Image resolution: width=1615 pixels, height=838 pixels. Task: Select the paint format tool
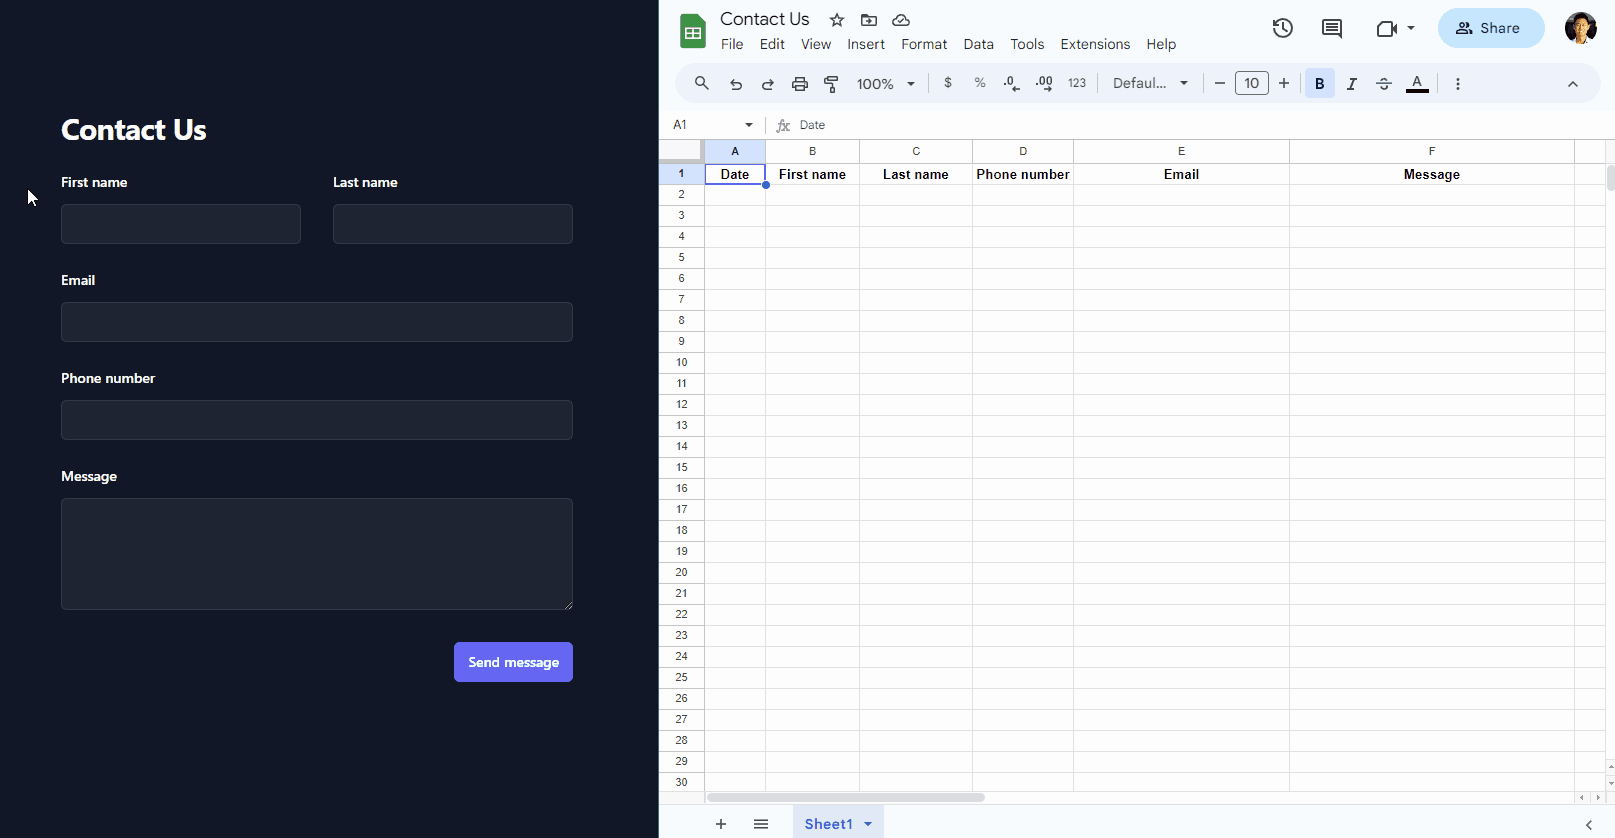pos(831,84)
